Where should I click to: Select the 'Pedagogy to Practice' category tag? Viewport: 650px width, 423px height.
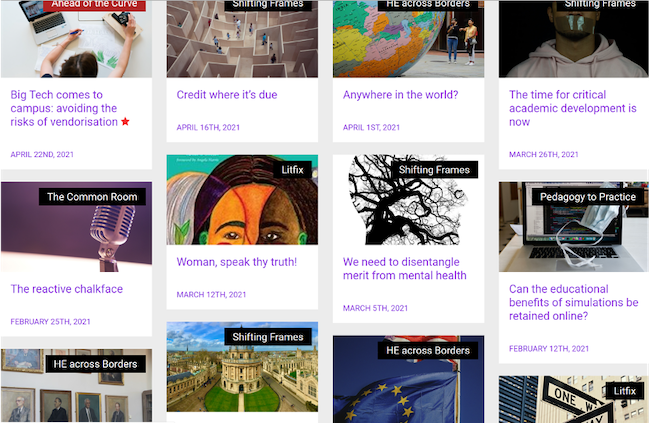coord(588,197)
